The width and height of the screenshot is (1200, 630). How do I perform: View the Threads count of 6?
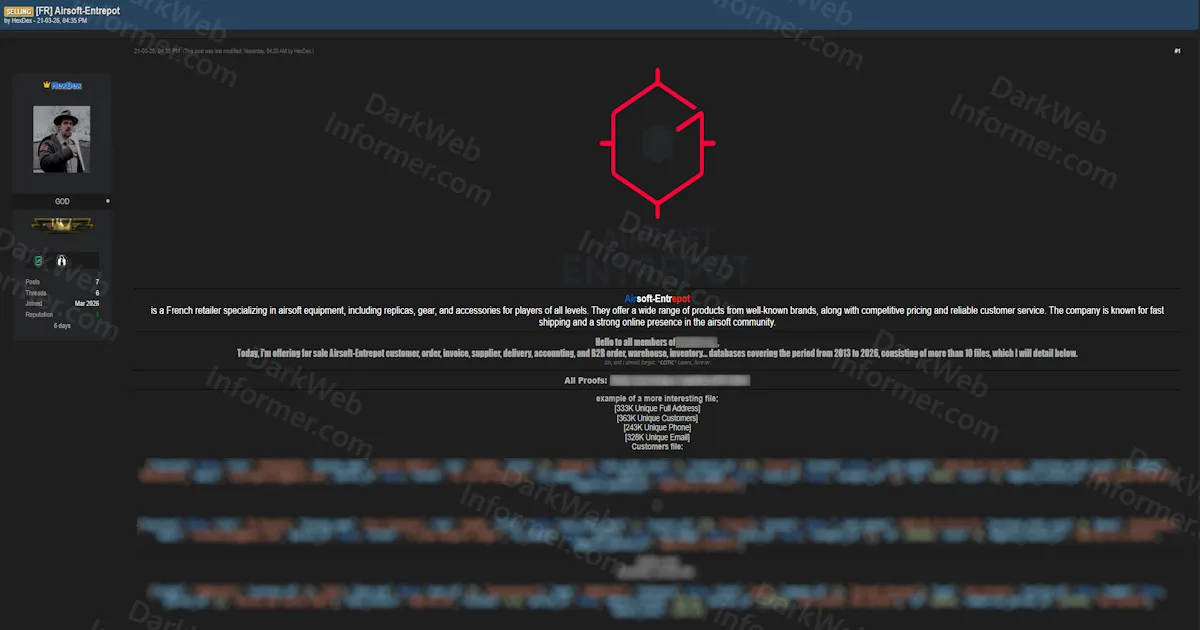click(97, 293)
